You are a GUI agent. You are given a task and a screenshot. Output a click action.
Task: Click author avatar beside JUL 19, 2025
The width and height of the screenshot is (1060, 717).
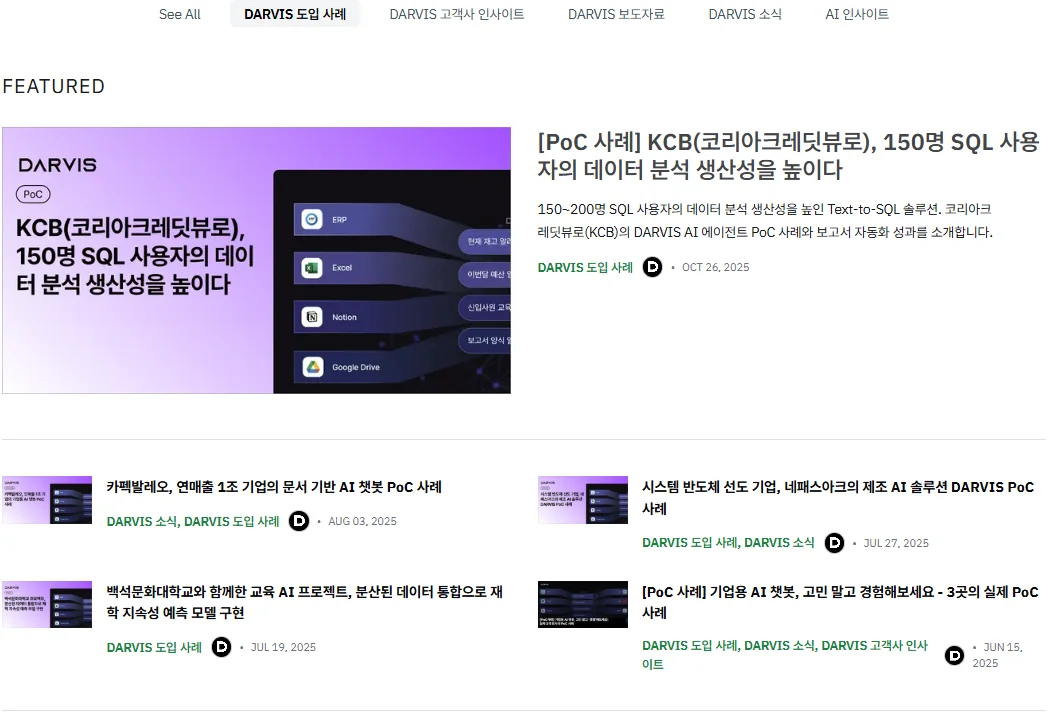pos(221,647)
